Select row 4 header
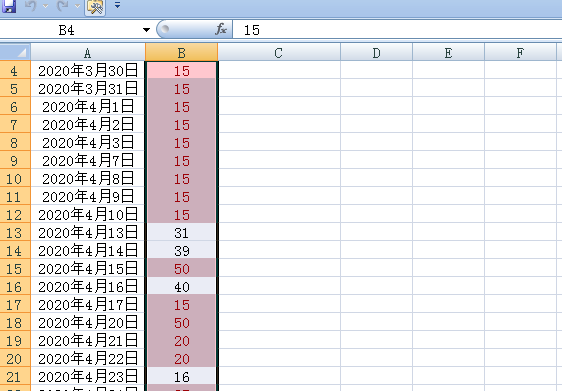Image resolution: width=562 pixels, height=391 pixels. coord(15,70)
